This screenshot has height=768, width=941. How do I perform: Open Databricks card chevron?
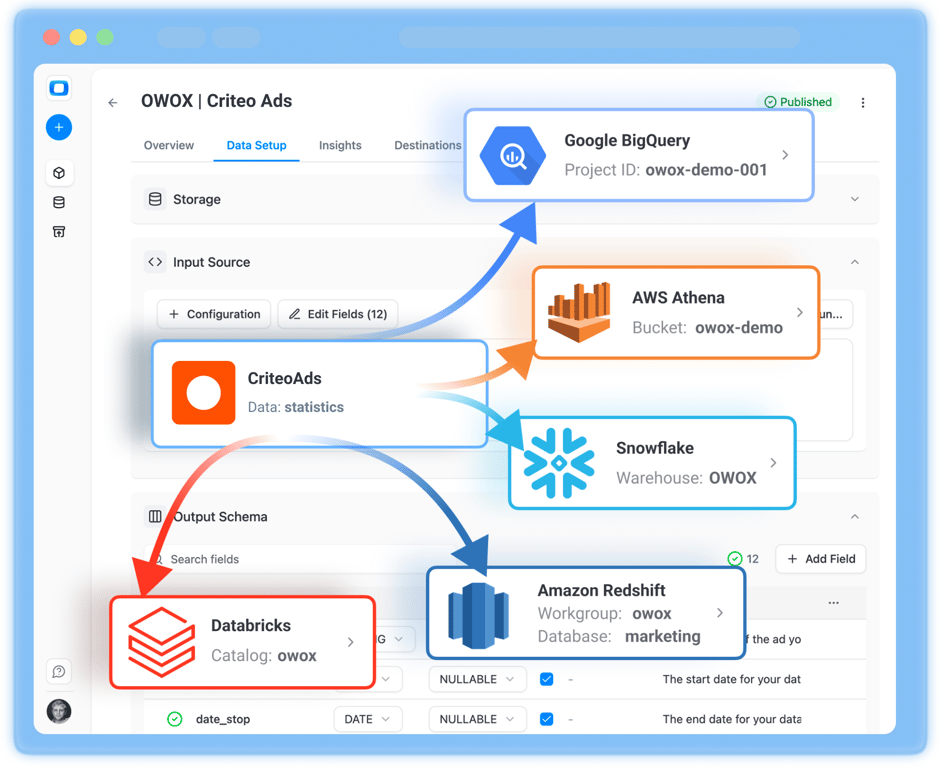[x=350, y=642]
